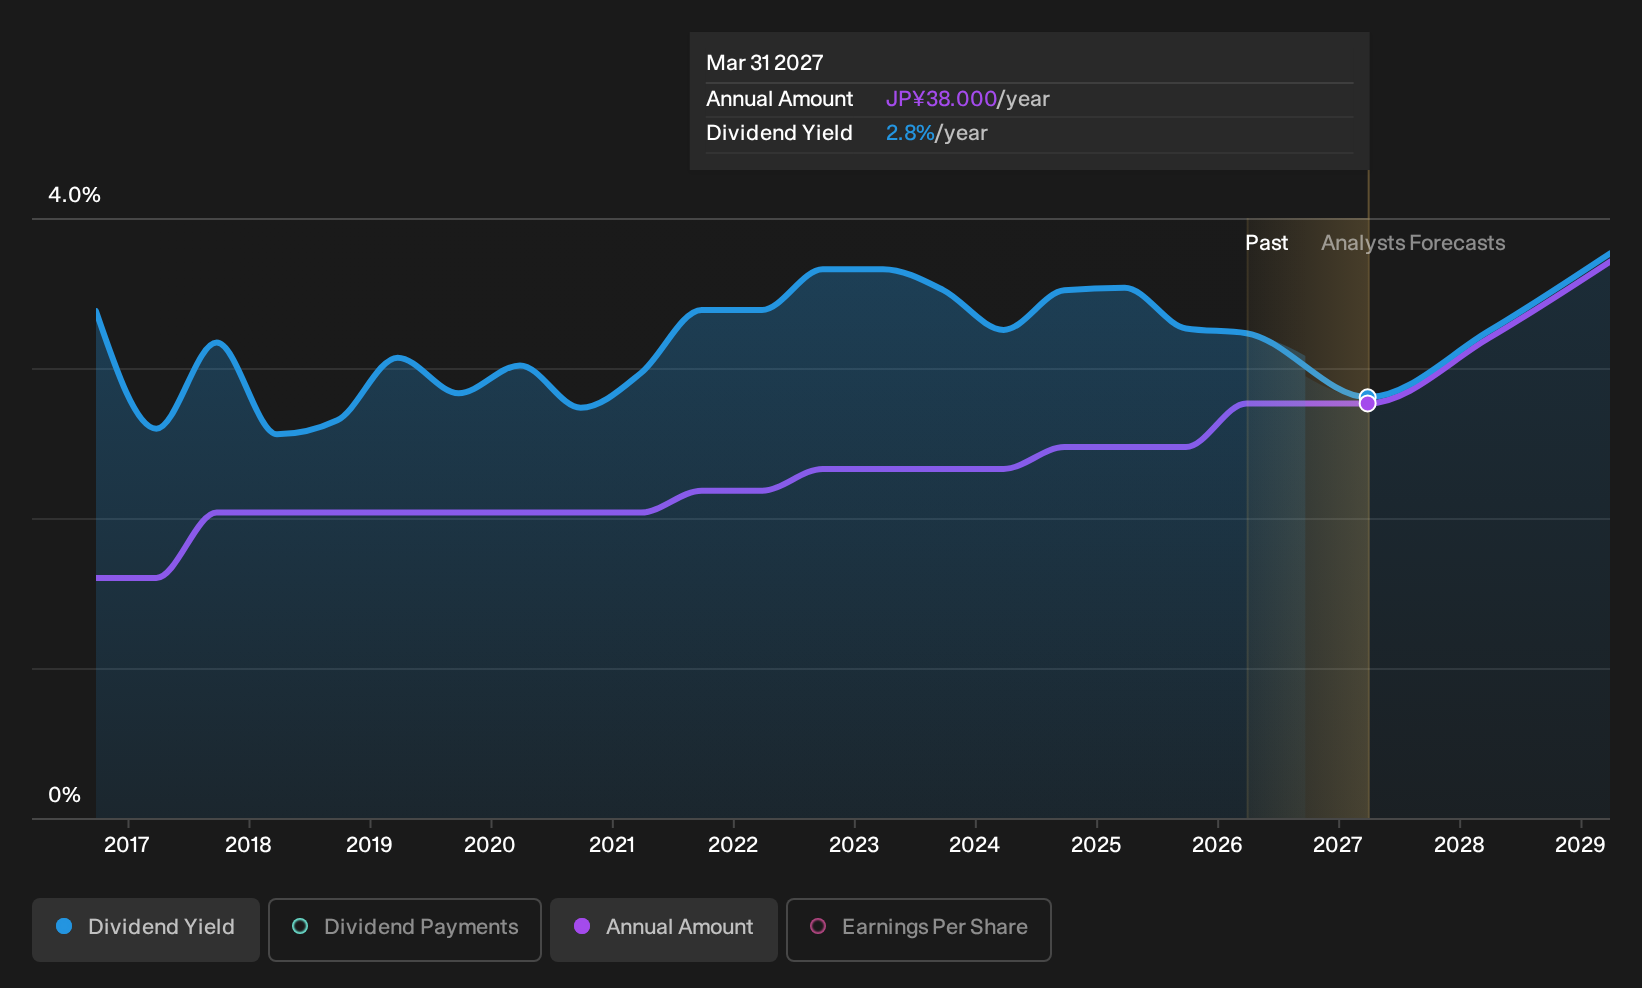Select the 2023 x-axis label
This screenshot has width=1642, height=988.
(854, 845)
